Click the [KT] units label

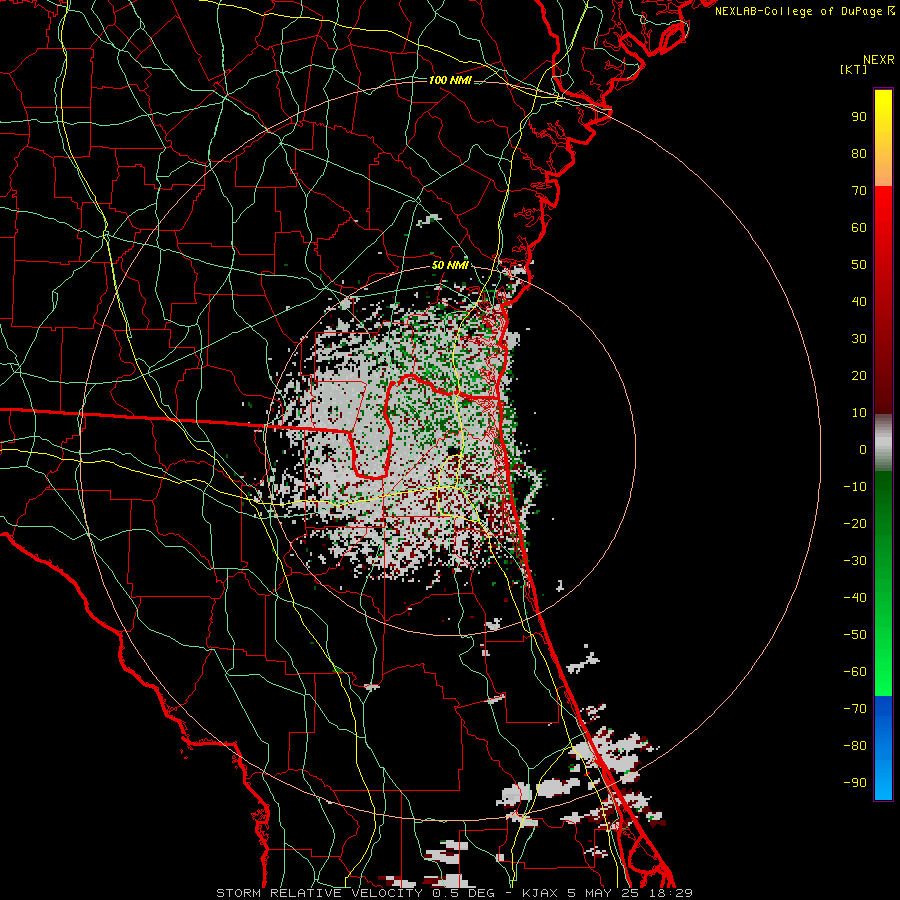click(854, 69)
